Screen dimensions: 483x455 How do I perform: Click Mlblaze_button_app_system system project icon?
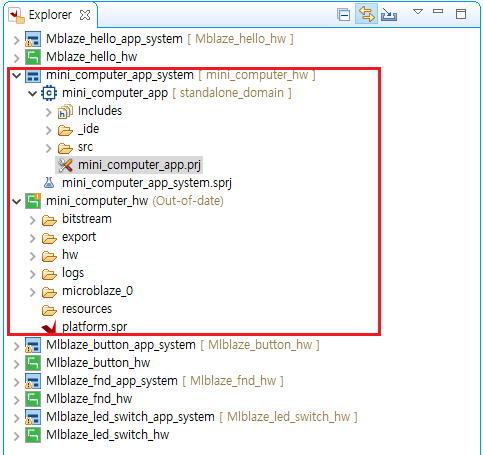point(33,345)
